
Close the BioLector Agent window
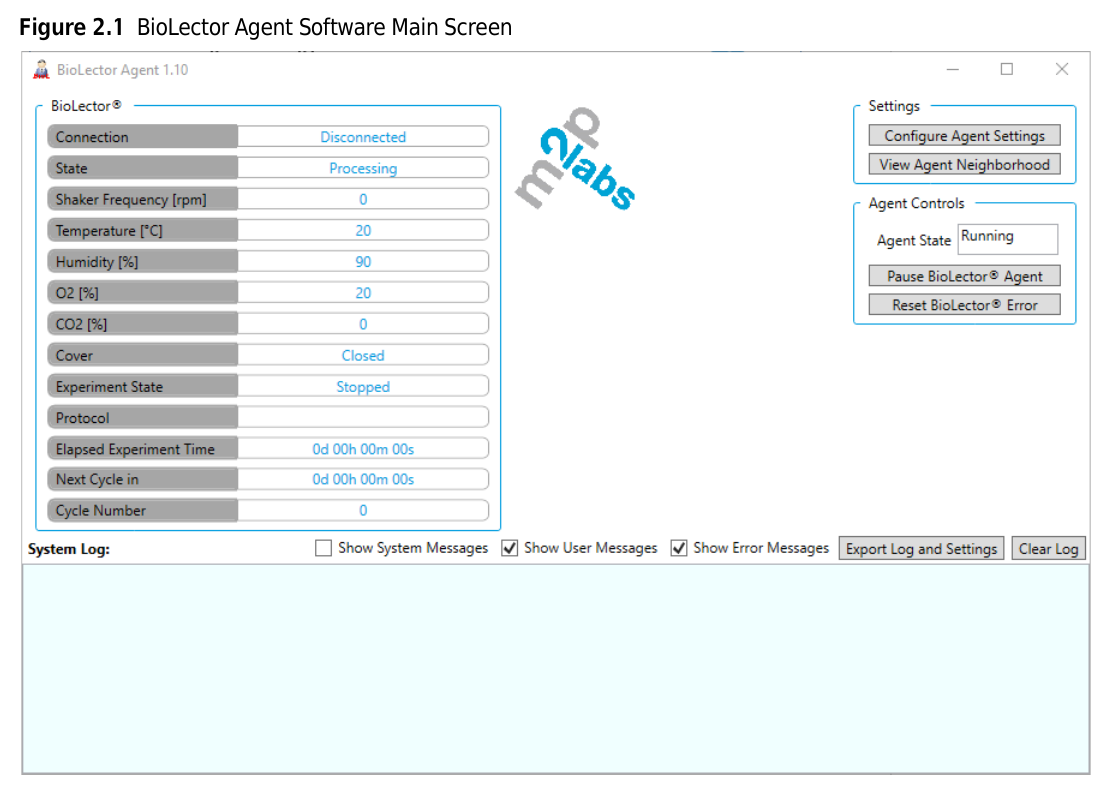click(1061, 69)
